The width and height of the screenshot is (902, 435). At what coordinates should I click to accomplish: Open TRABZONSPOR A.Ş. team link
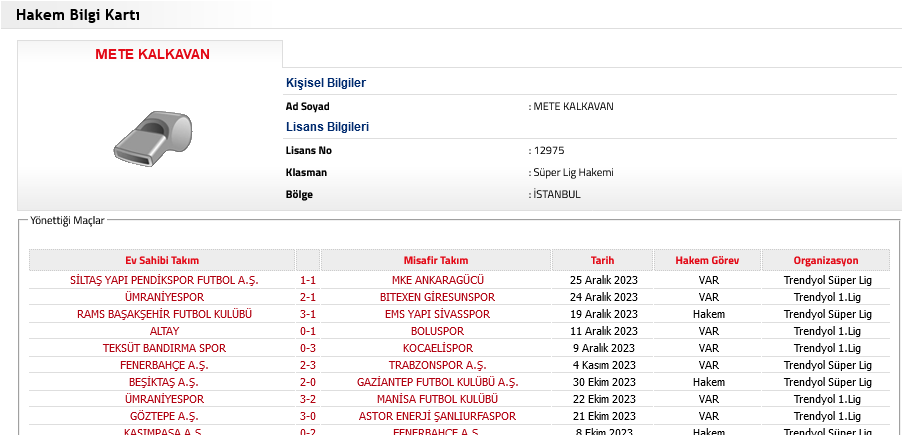437,365
